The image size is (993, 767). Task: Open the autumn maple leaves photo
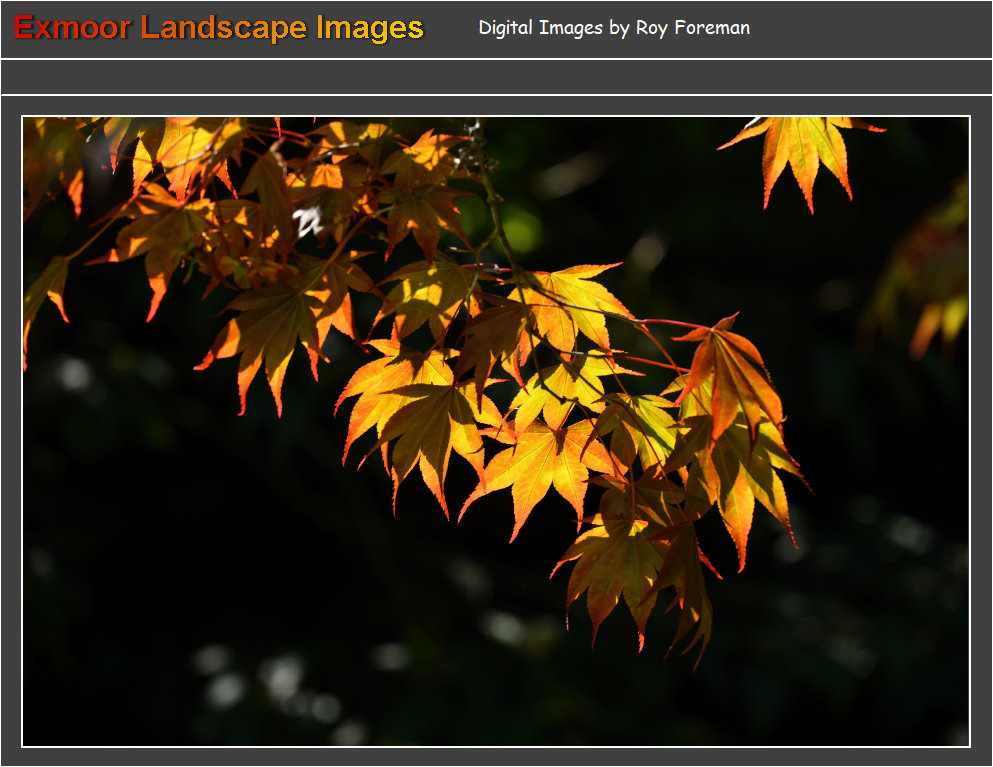[x=496, y=432]
